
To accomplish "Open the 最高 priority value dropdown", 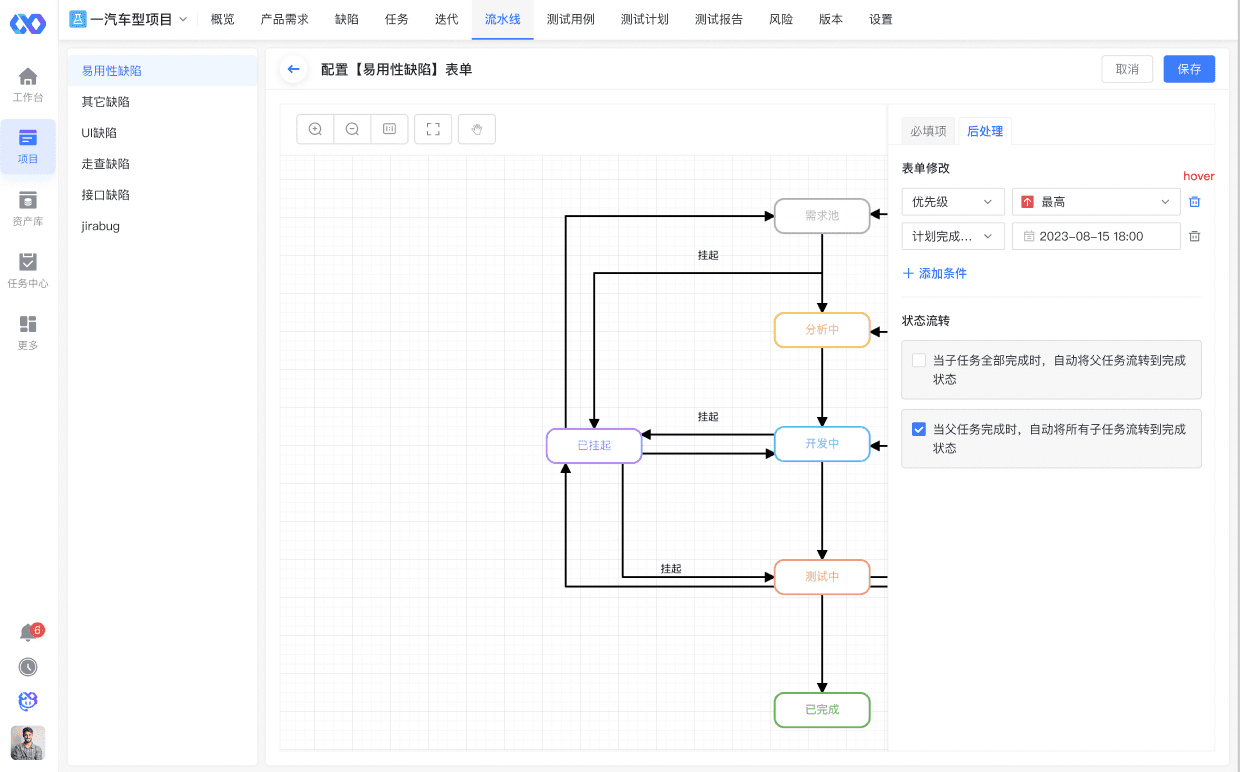I will (1095, 202).
